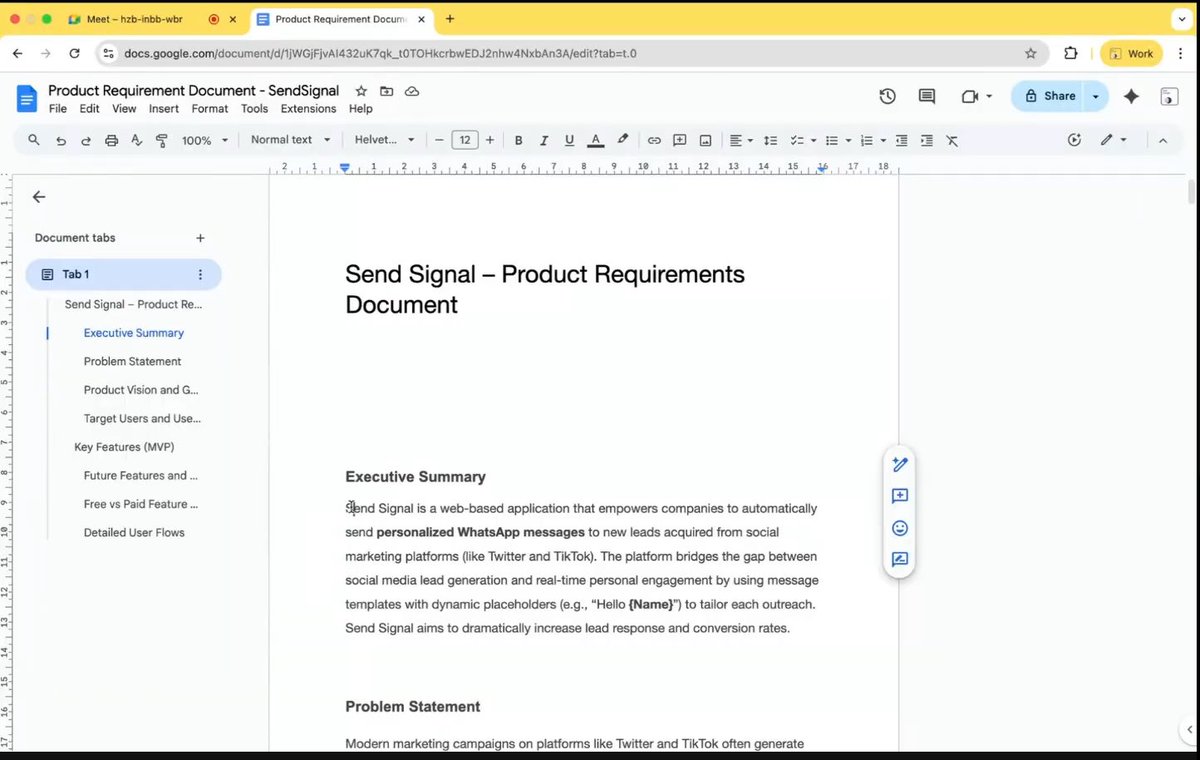Select the paint format tool
This screenshot has height=760, width=1200.
tap(161, 140)
